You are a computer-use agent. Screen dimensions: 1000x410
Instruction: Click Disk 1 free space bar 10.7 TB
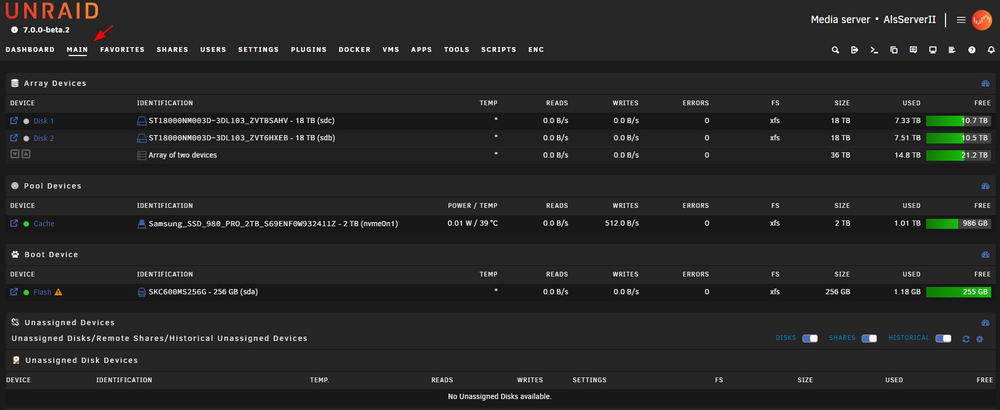(x=959, y=121)
